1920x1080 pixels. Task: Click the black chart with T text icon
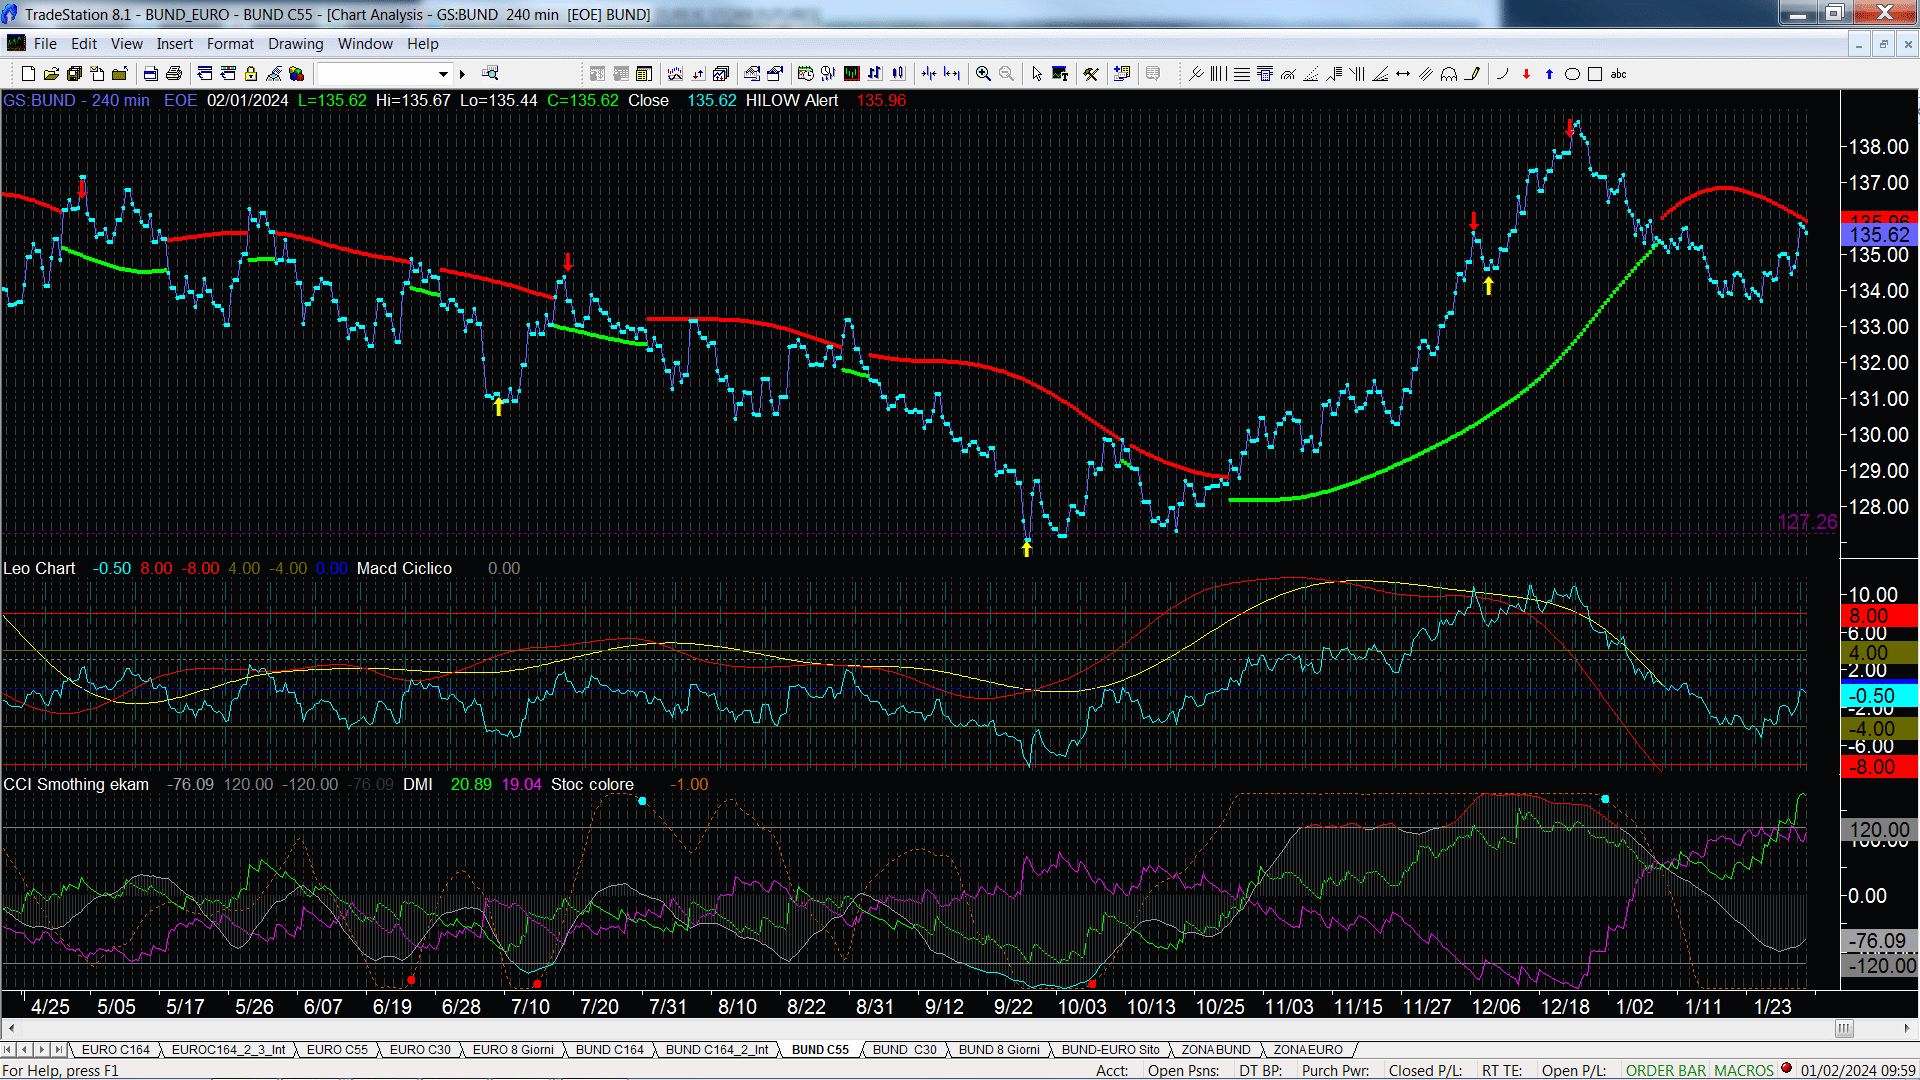click(x=1060, y=74)
